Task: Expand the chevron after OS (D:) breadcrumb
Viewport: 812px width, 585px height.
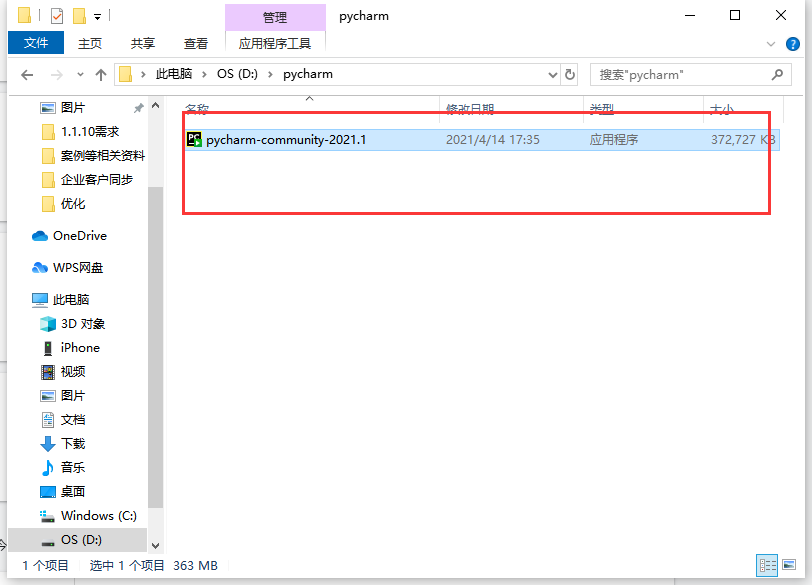Action: coord(270,75)
